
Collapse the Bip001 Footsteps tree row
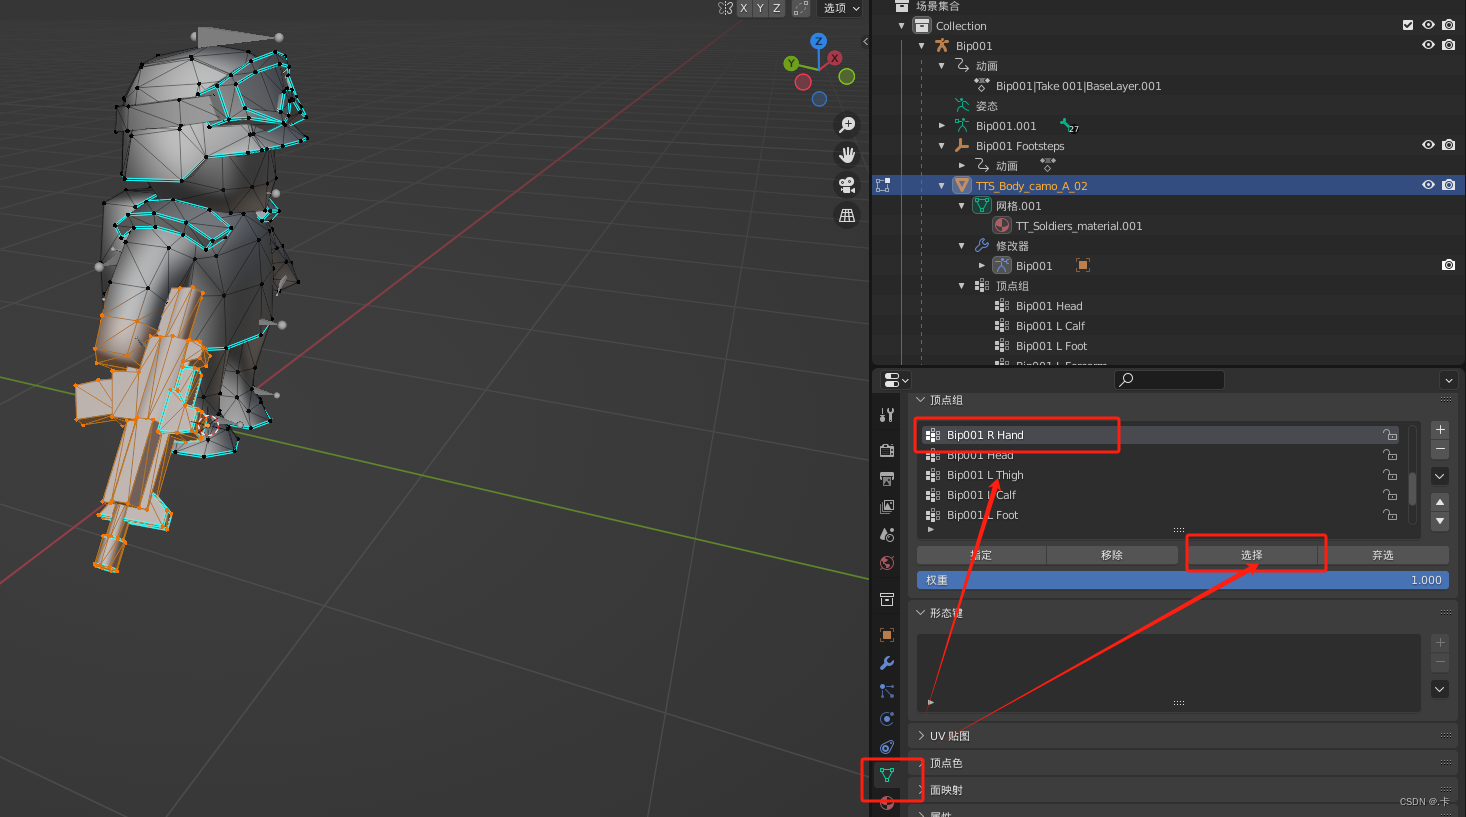point(941,146)
